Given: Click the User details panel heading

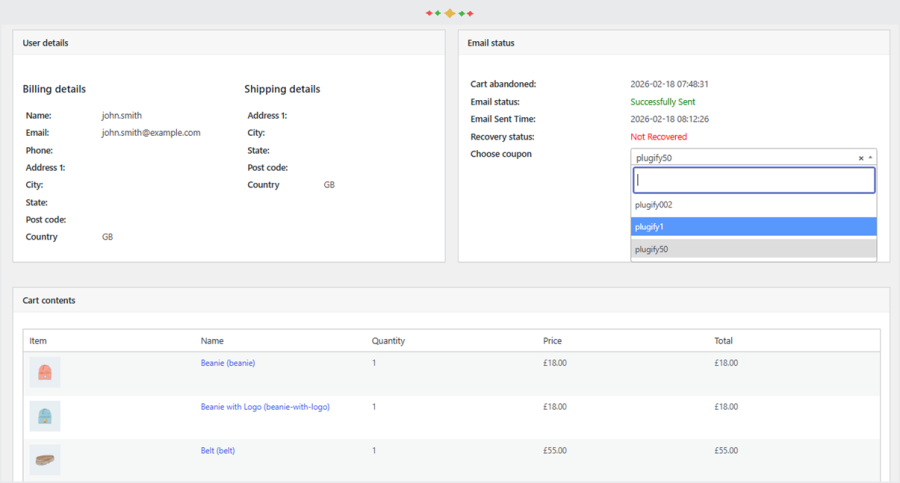Looking at the screenshot, I should [x=45, y=42].
